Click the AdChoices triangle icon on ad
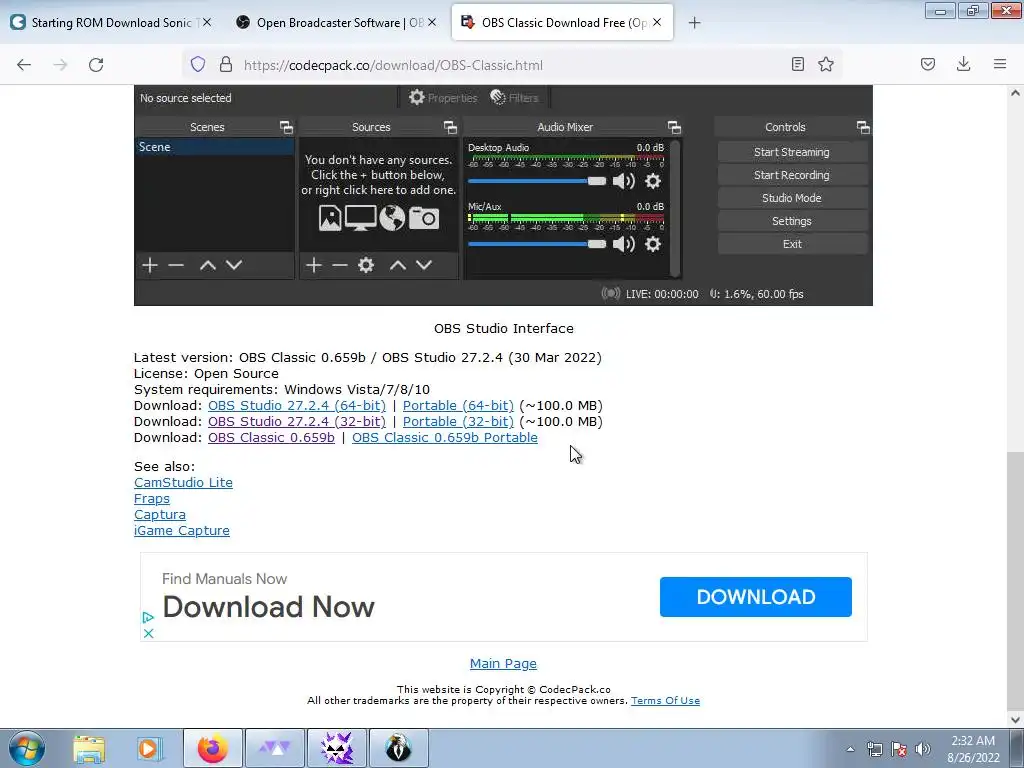The width and height of the screenshot is (1024, 768). [148, 617]
